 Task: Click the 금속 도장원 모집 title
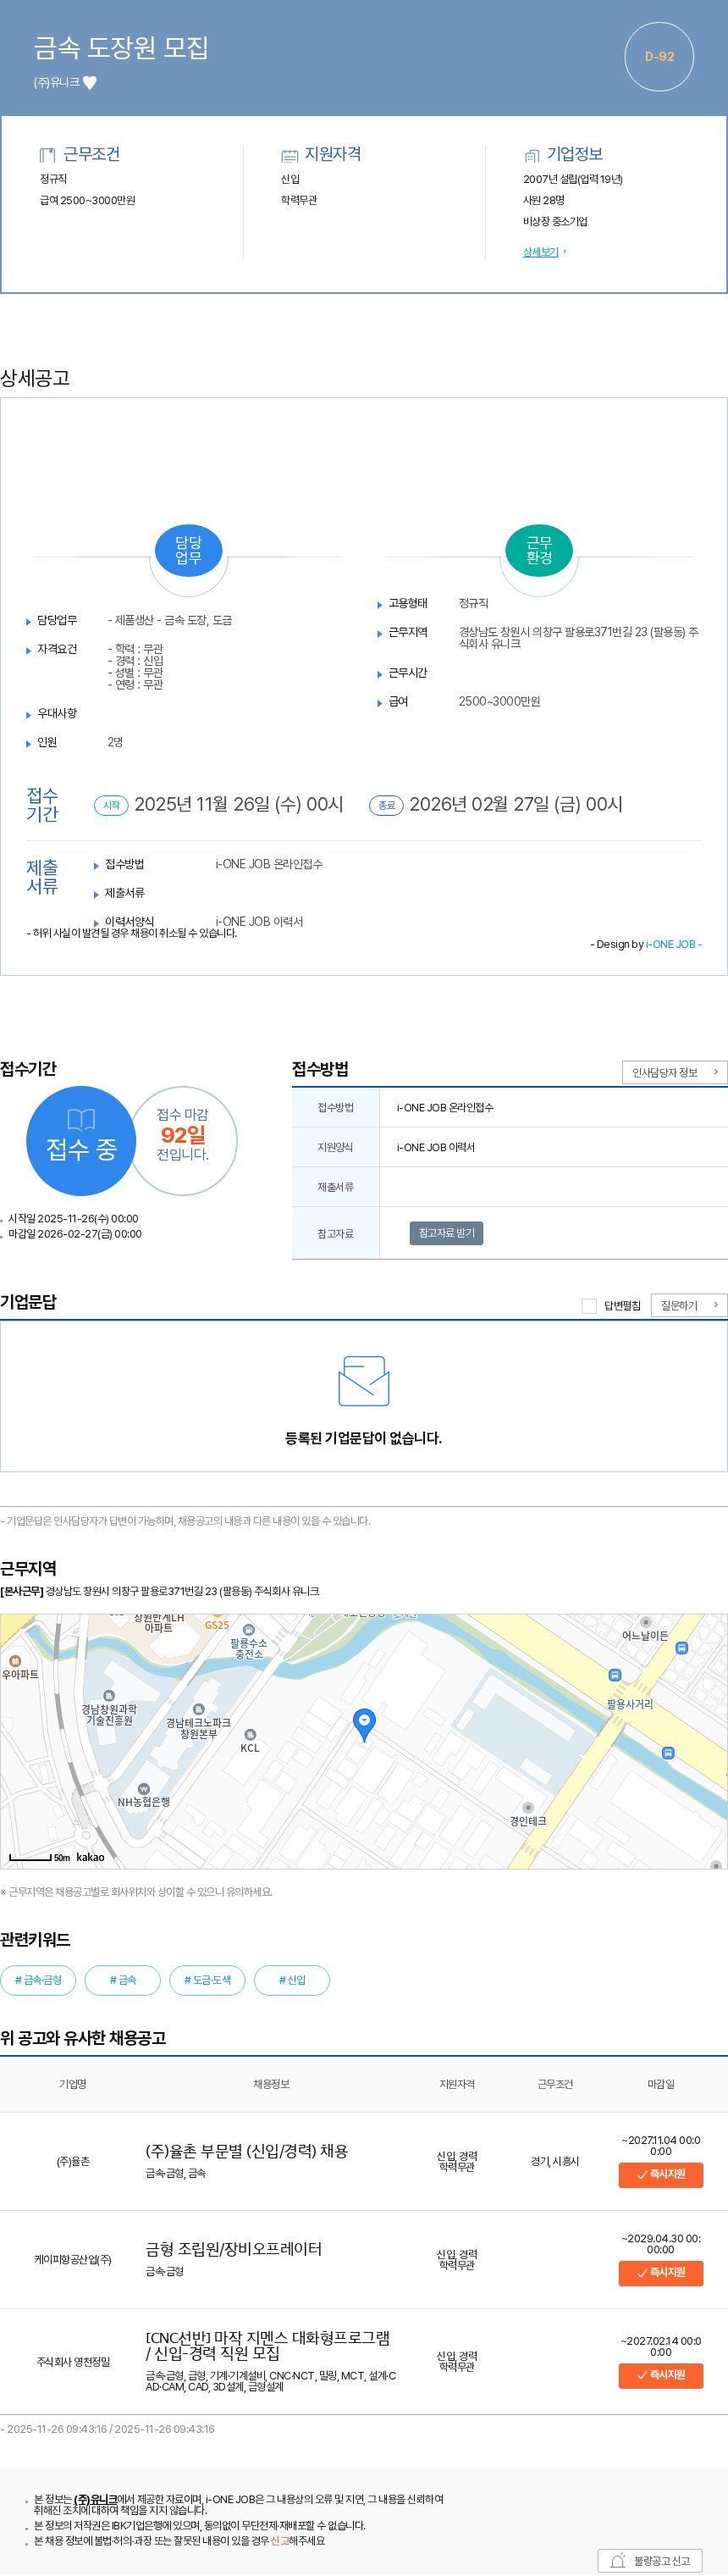(121, 48)
